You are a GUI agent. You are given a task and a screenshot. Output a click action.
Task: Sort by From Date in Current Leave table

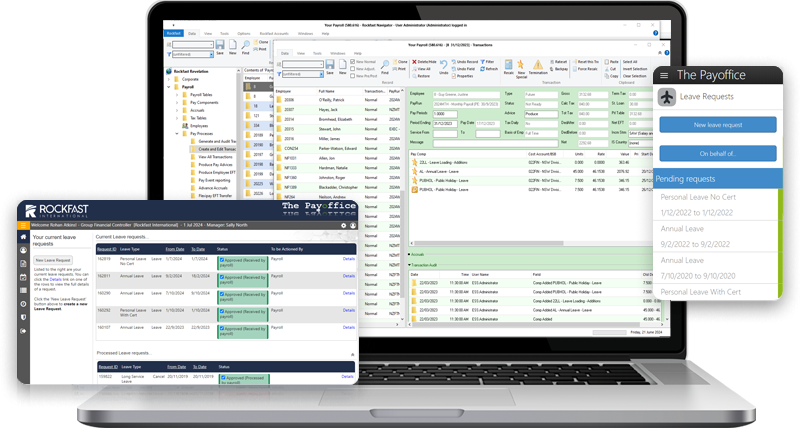coord(174,249)
